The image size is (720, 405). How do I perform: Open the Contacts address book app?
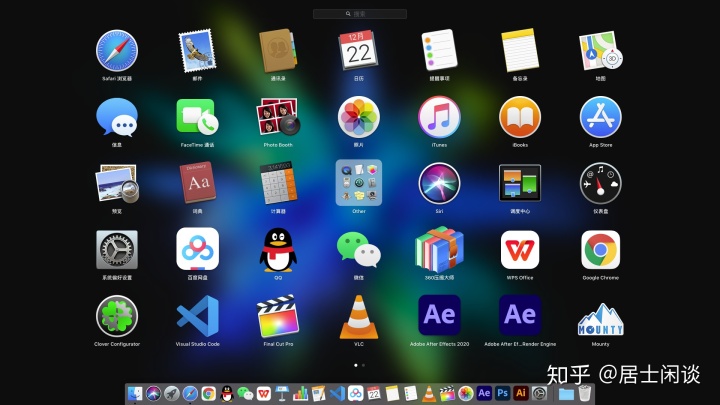click(x=278, y=51)
